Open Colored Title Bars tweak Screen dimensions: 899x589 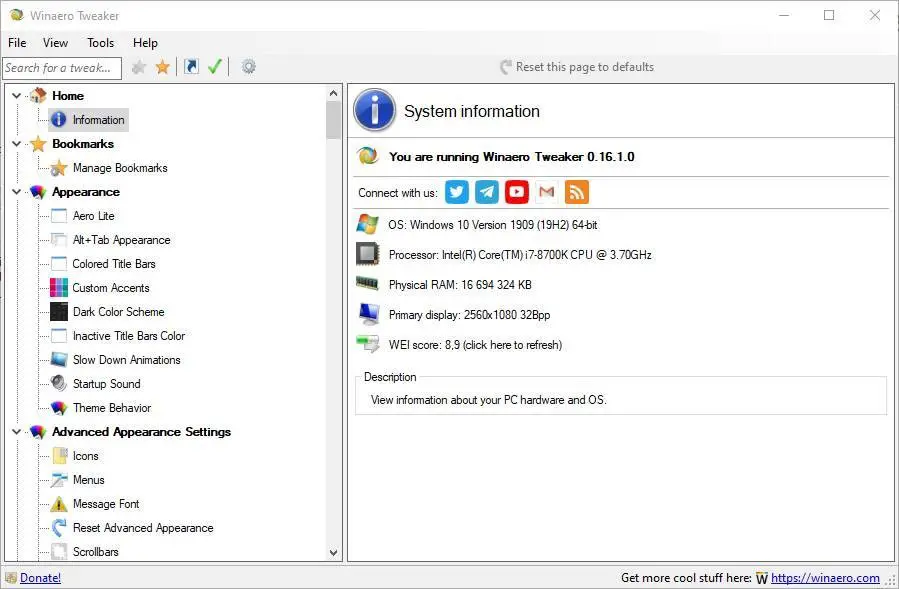pyautogui.click(x=114, y=264)
